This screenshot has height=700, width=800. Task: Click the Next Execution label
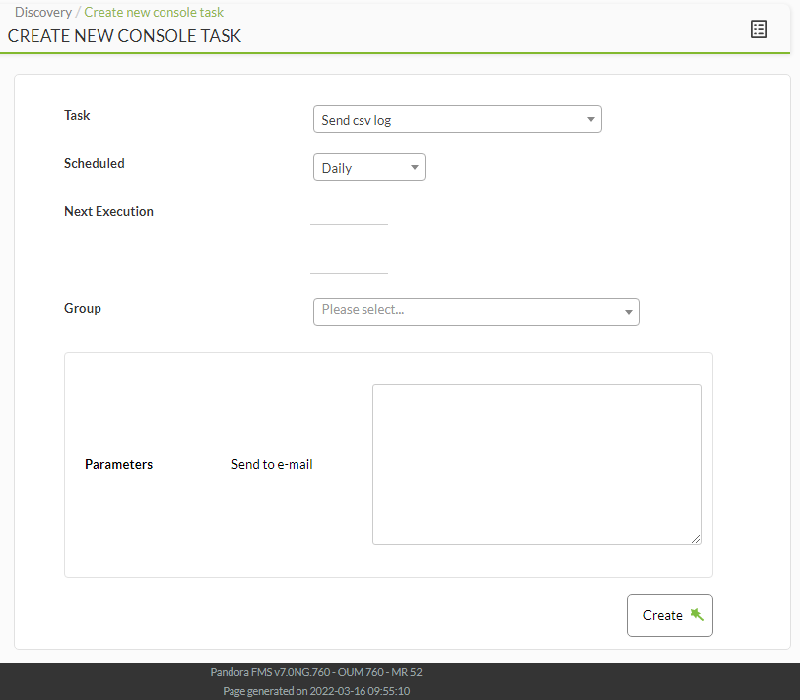[109, 211]
